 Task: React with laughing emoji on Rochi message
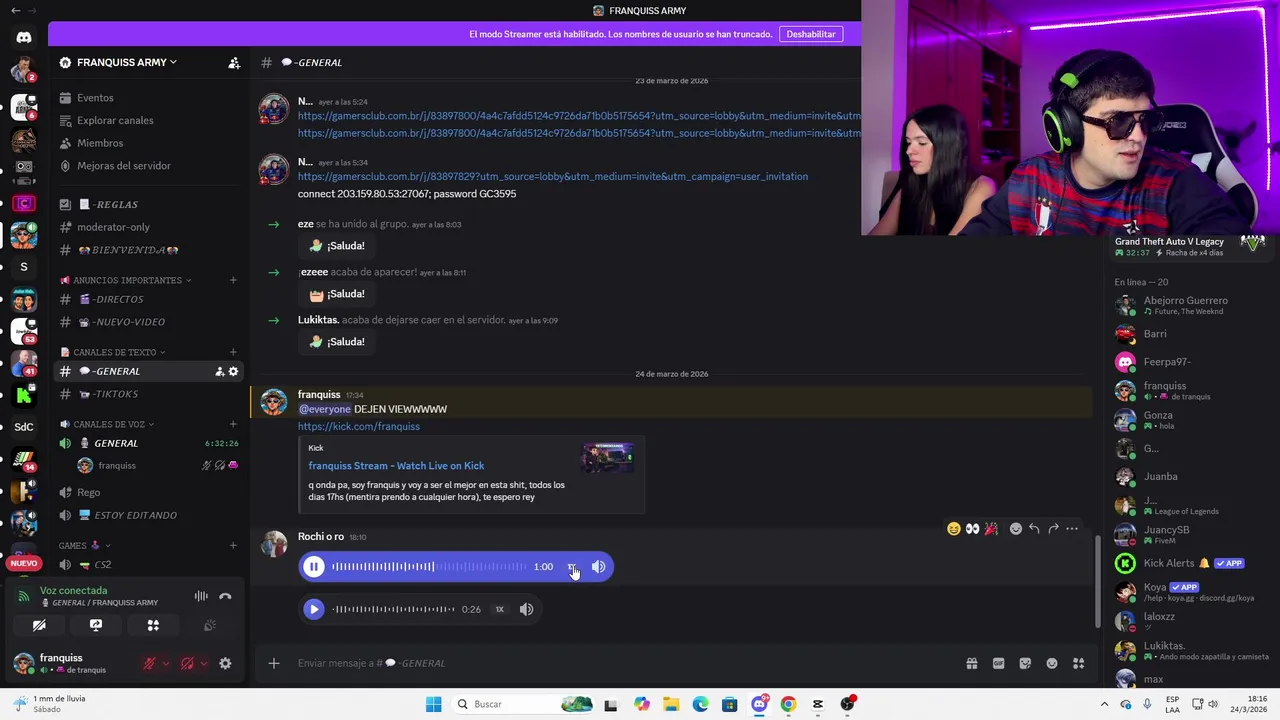[x=954, y=528]
